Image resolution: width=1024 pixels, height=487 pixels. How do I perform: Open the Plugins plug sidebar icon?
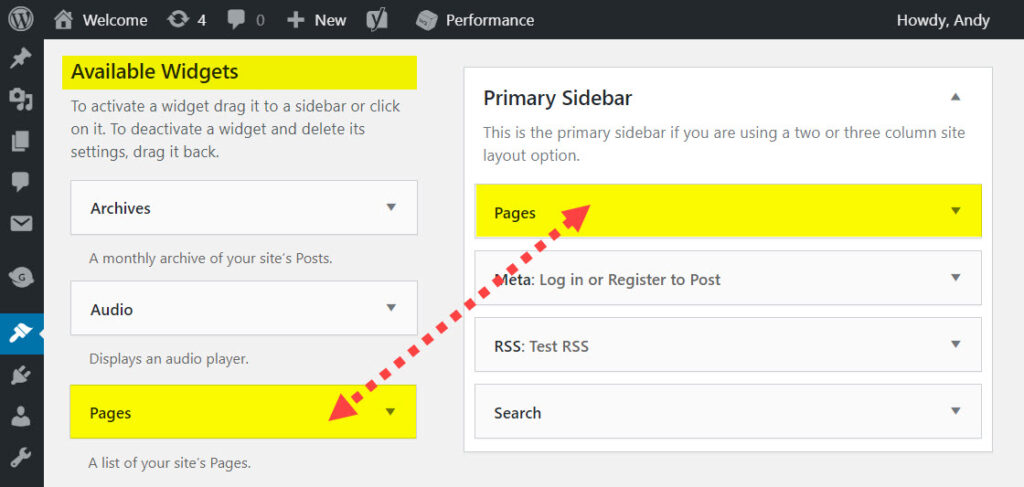pyautogui.click(x=21, y=375)
